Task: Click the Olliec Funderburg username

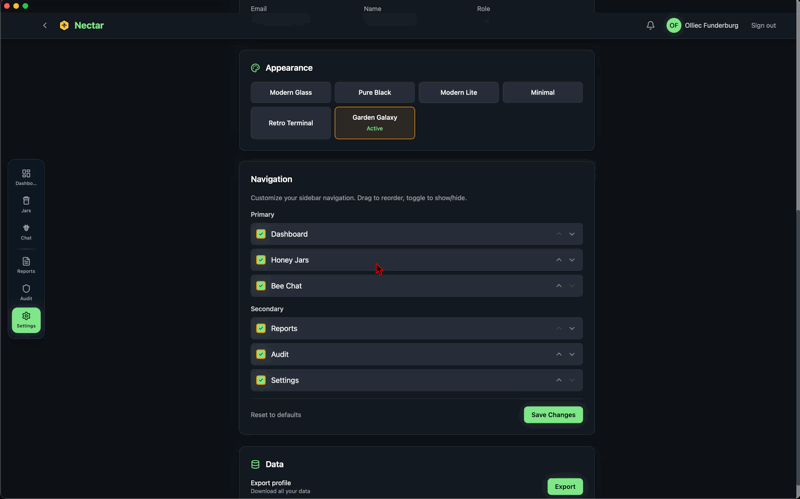Action: point(711,26)
